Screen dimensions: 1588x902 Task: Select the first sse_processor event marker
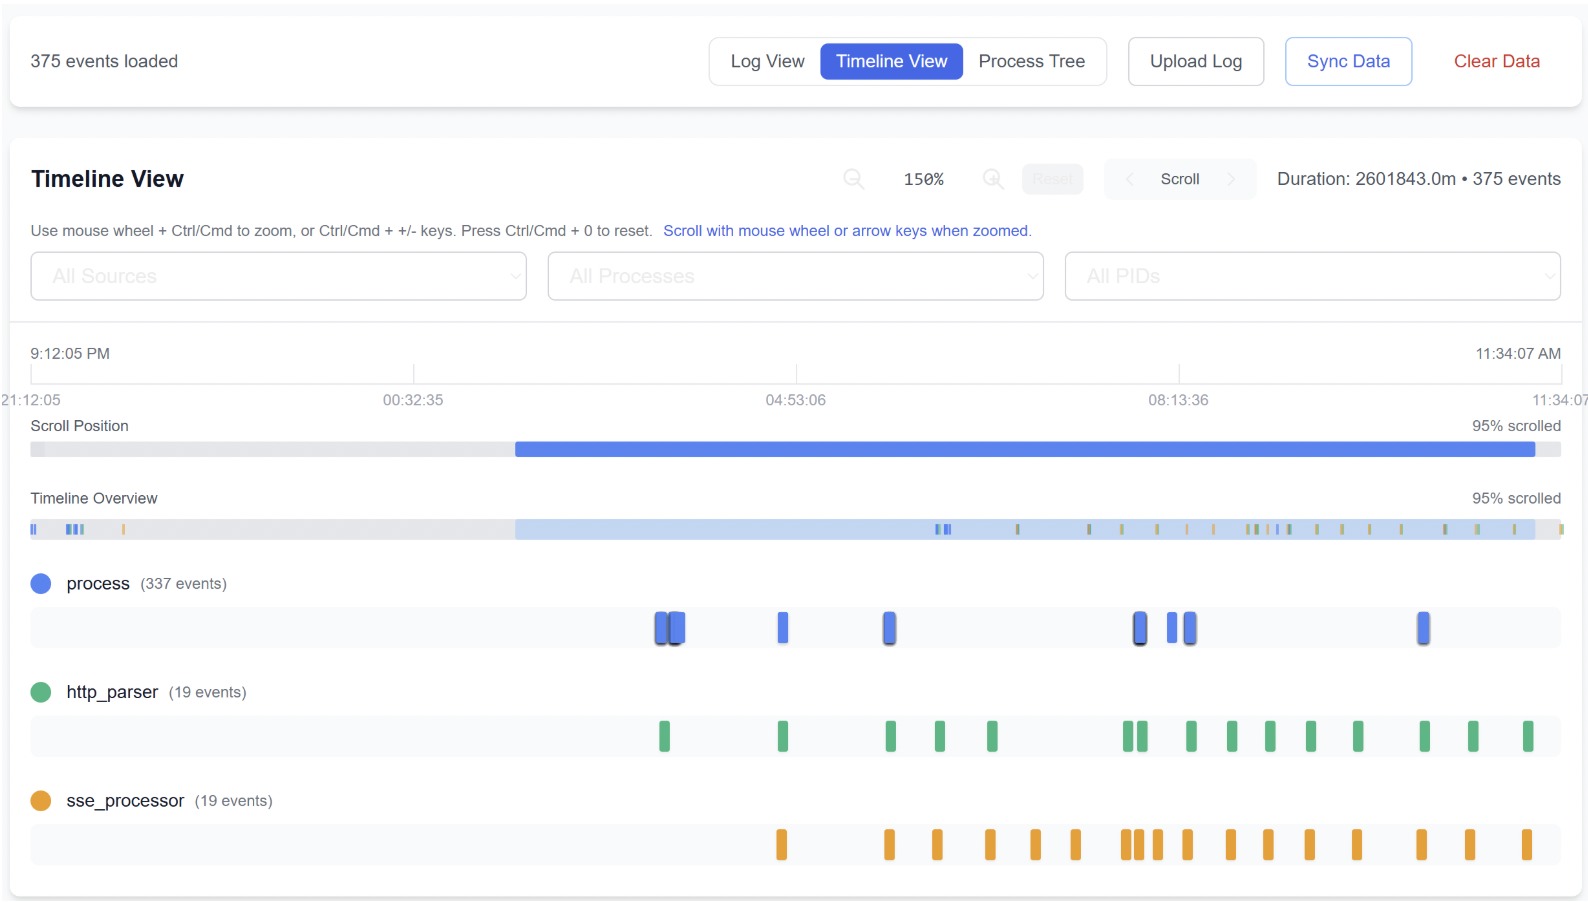tap(781, 845)
